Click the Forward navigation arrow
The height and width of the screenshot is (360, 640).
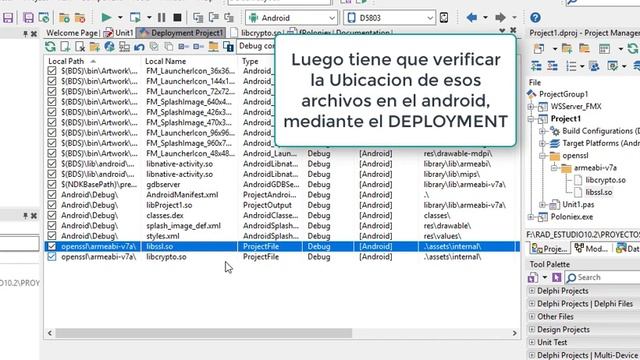coord(500,18)
